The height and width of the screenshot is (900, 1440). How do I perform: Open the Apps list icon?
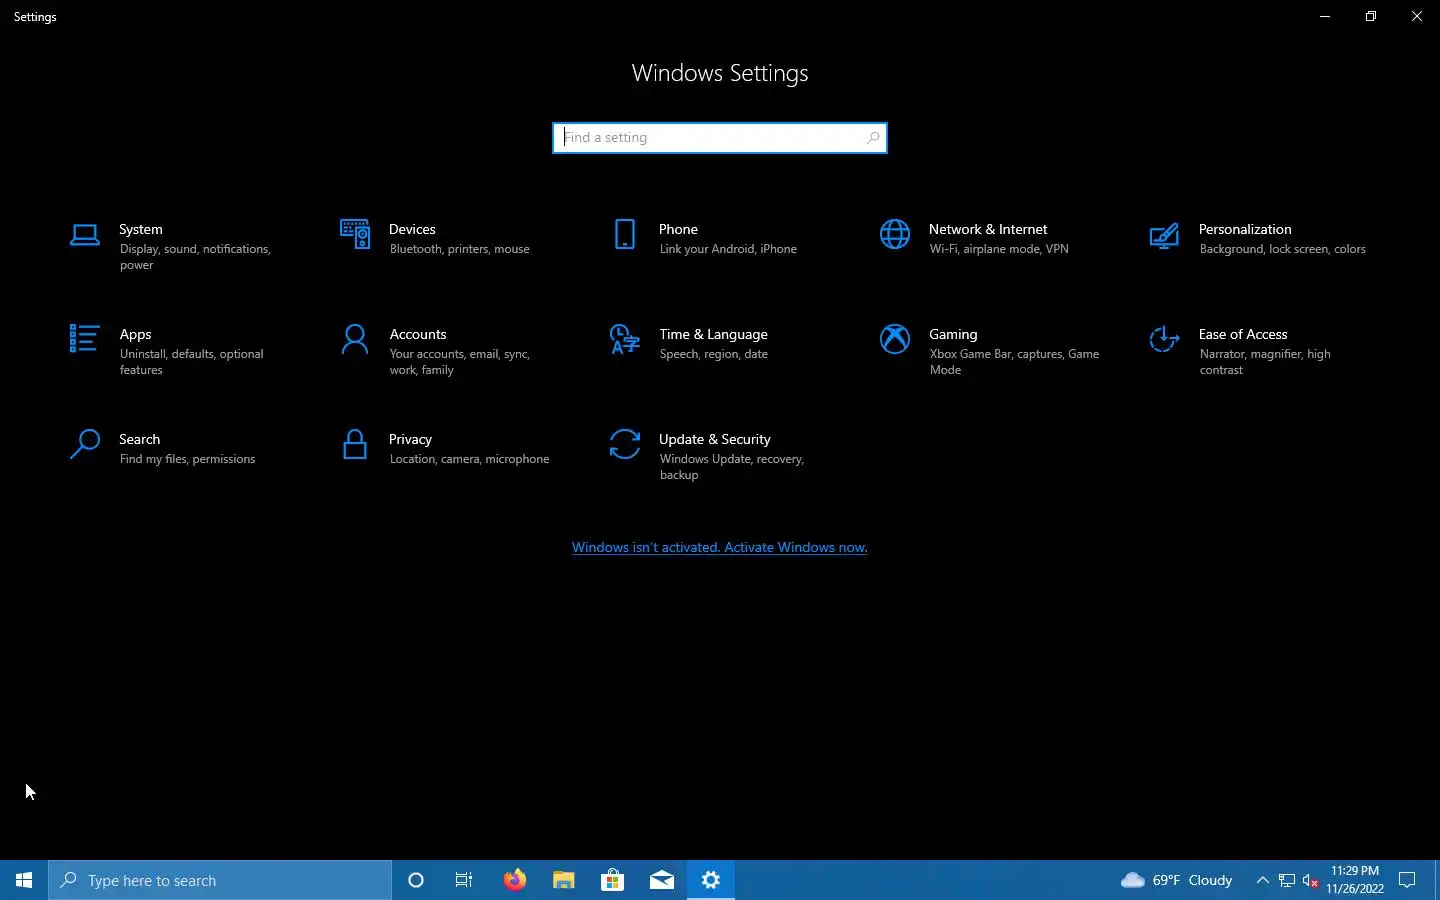[x=84, y=339]
